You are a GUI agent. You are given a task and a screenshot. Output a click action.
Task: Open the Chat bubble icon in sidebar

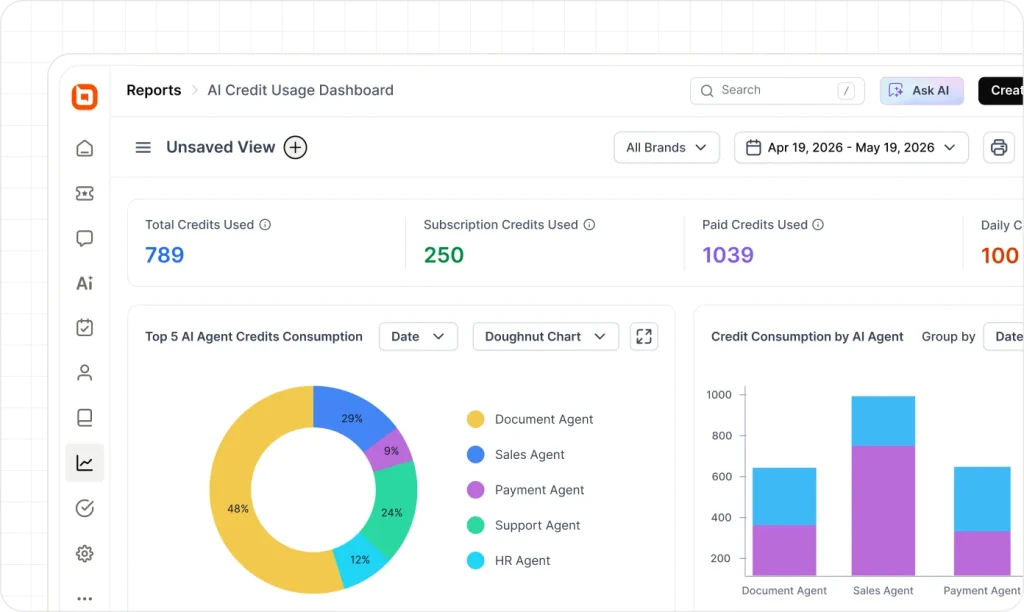pyautogui.click(x=85, y=238)
